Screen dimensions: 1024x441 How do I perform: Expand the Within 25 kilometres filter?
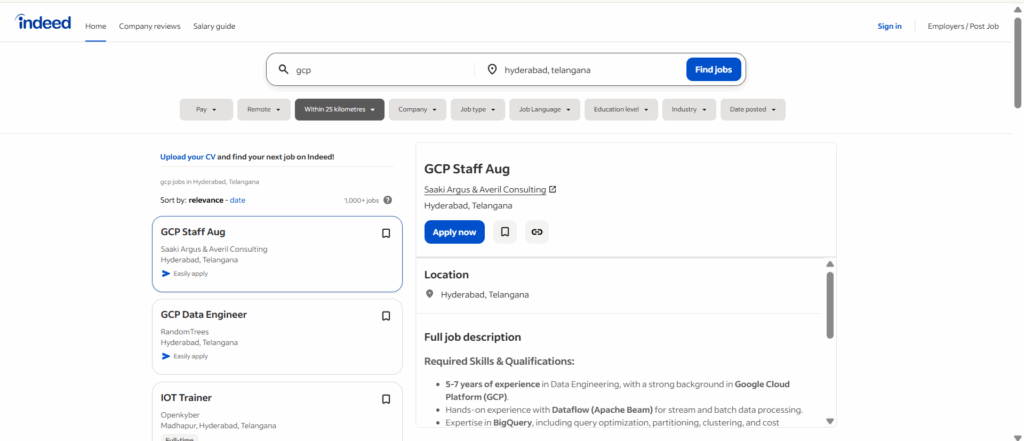pyautogui.click(x=340, y=110)
